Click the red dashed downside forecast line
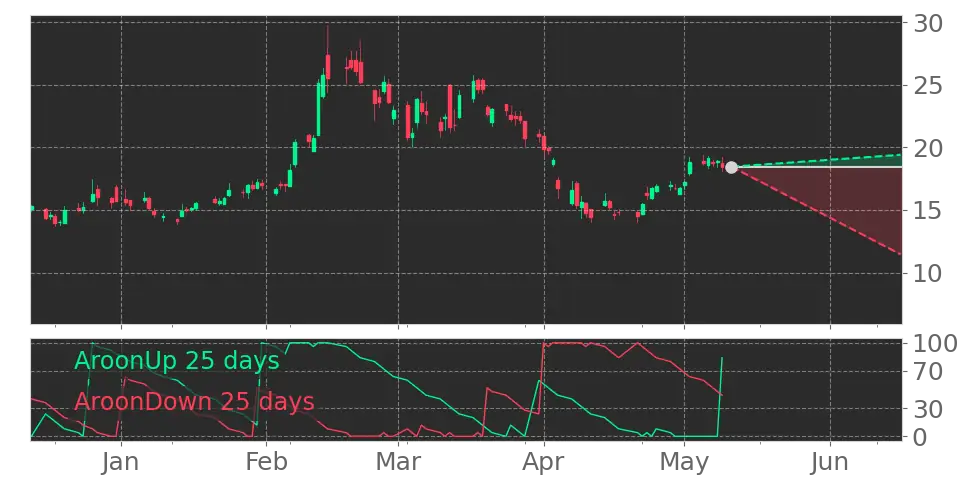Image resolution: width=972 pixels, height=486 pixels. point(818,211)
